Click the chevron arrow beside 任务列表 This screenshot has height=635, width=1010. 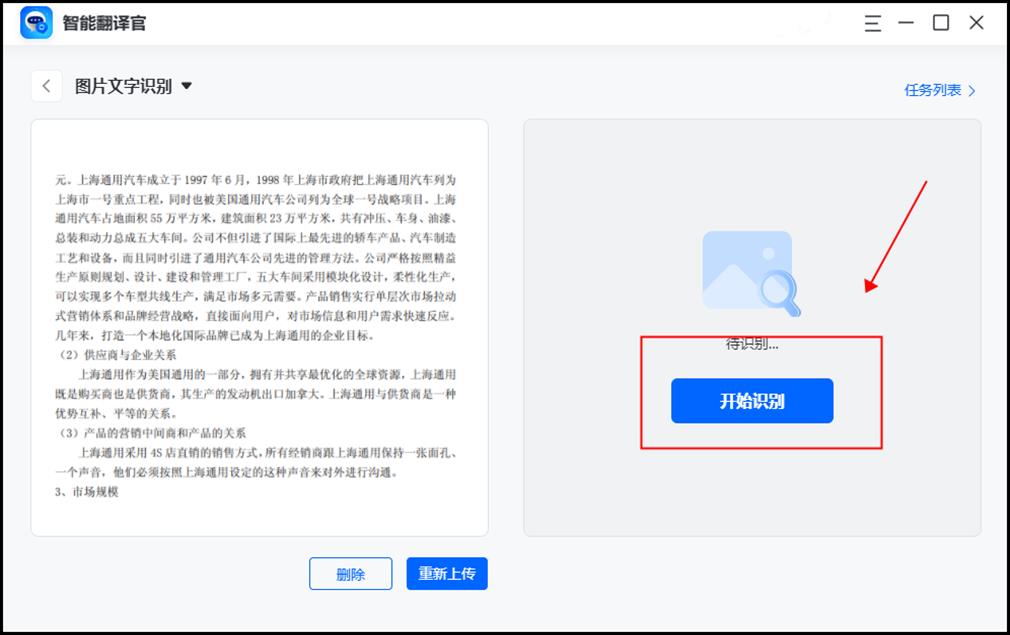[972, 91]
